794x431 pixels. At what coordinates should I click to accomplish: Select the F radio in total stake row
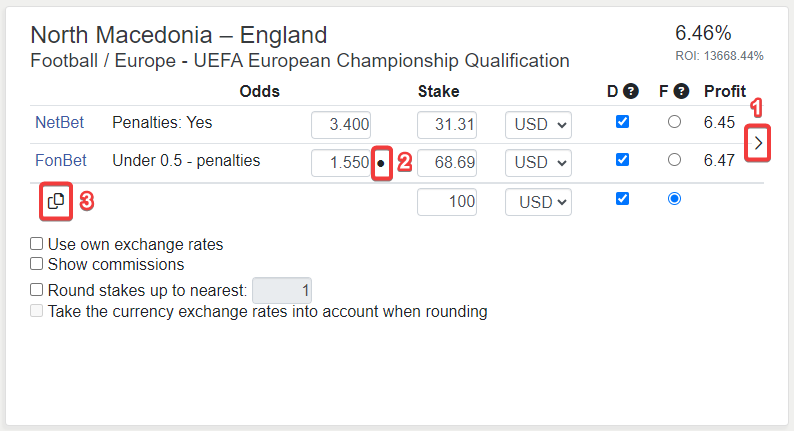pyautogui.click(x=674, y=199)
